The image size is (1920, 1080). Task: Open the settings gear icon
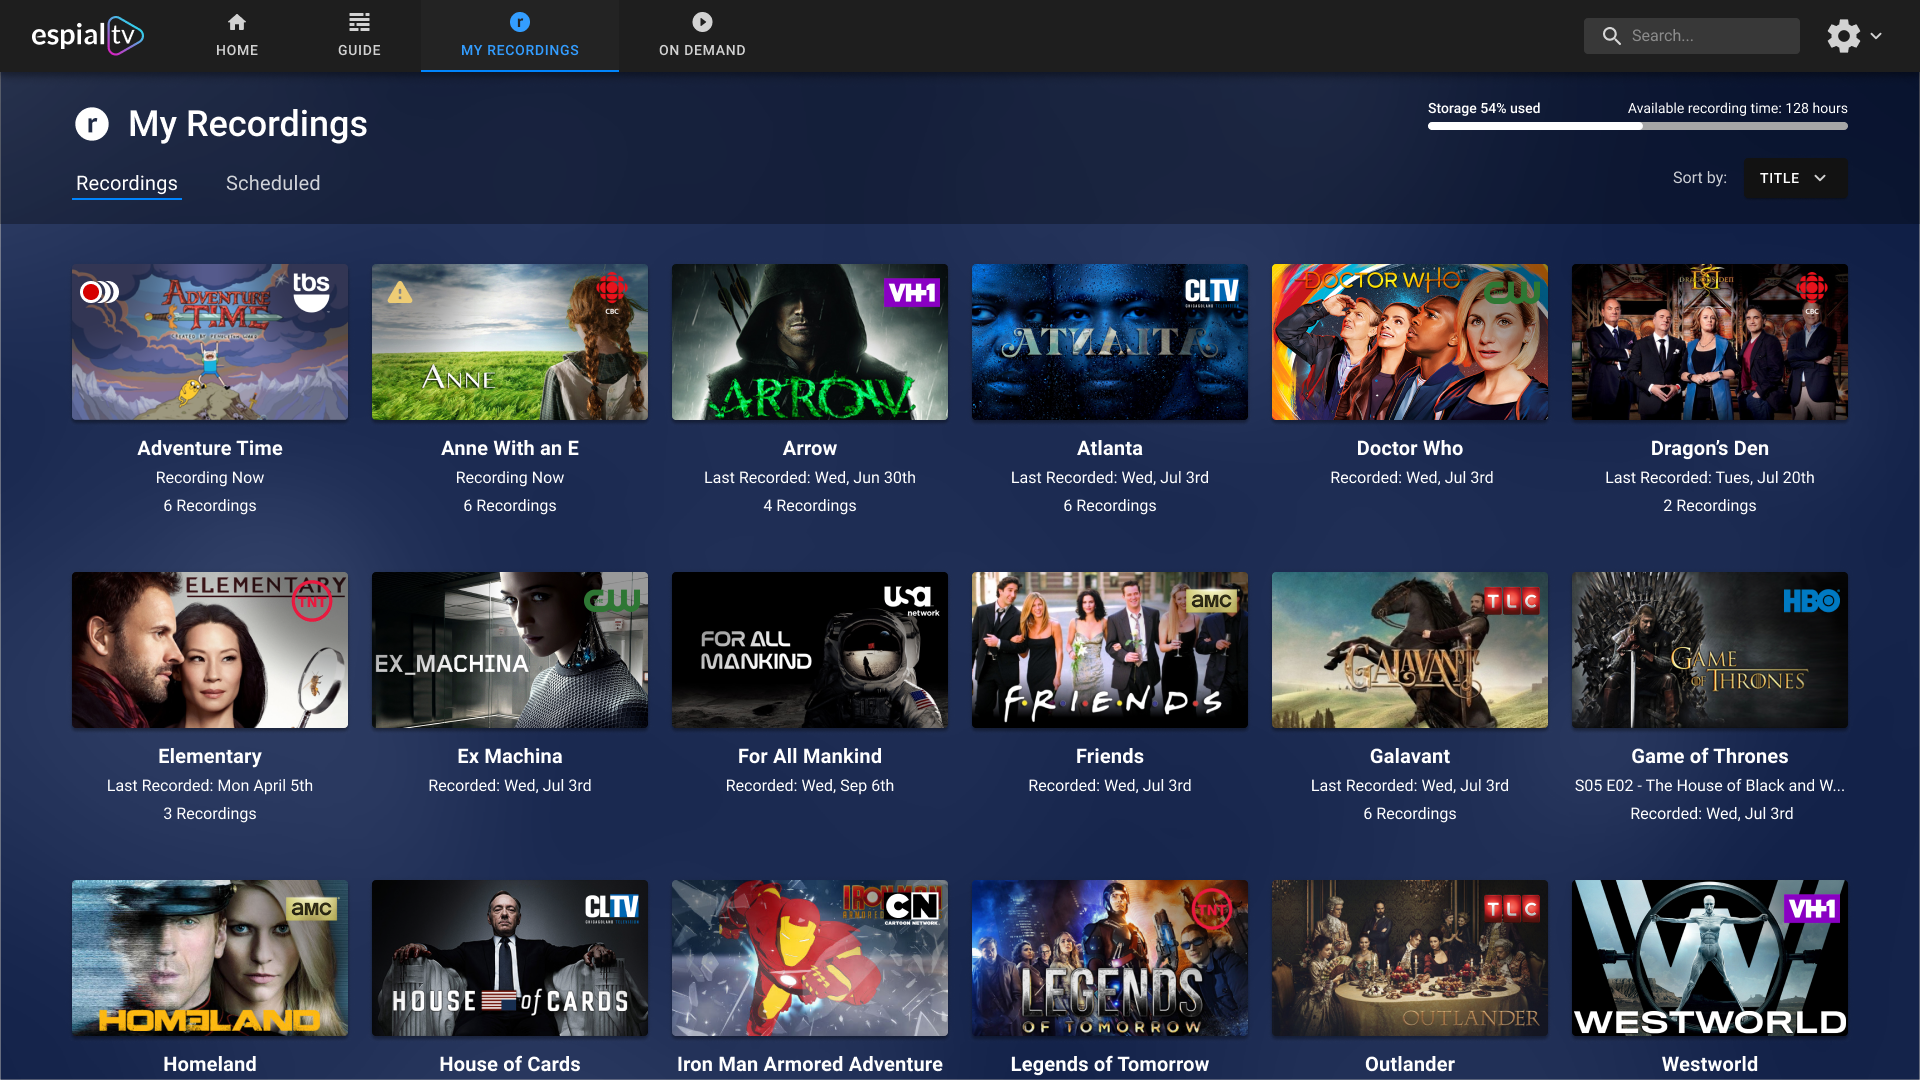click(x=1843, y=36)
